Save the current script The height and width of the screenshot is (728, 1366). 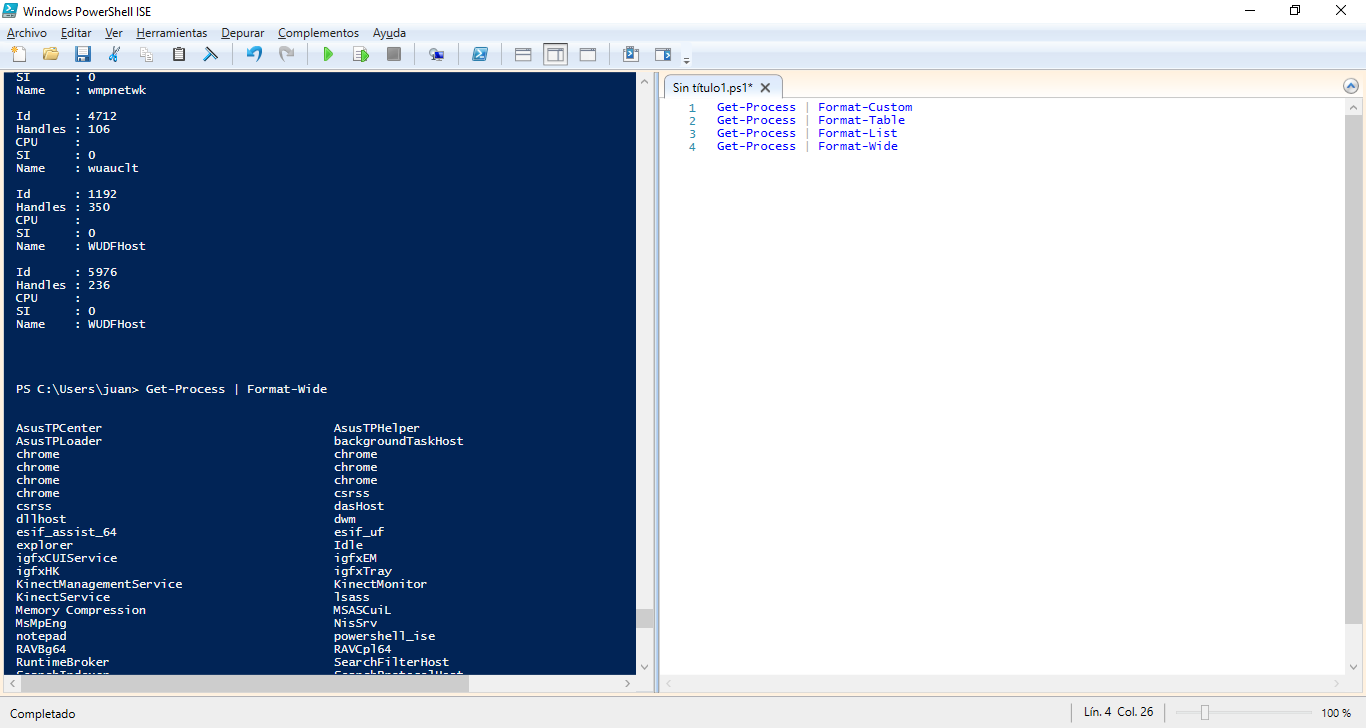tap(83, 54)
